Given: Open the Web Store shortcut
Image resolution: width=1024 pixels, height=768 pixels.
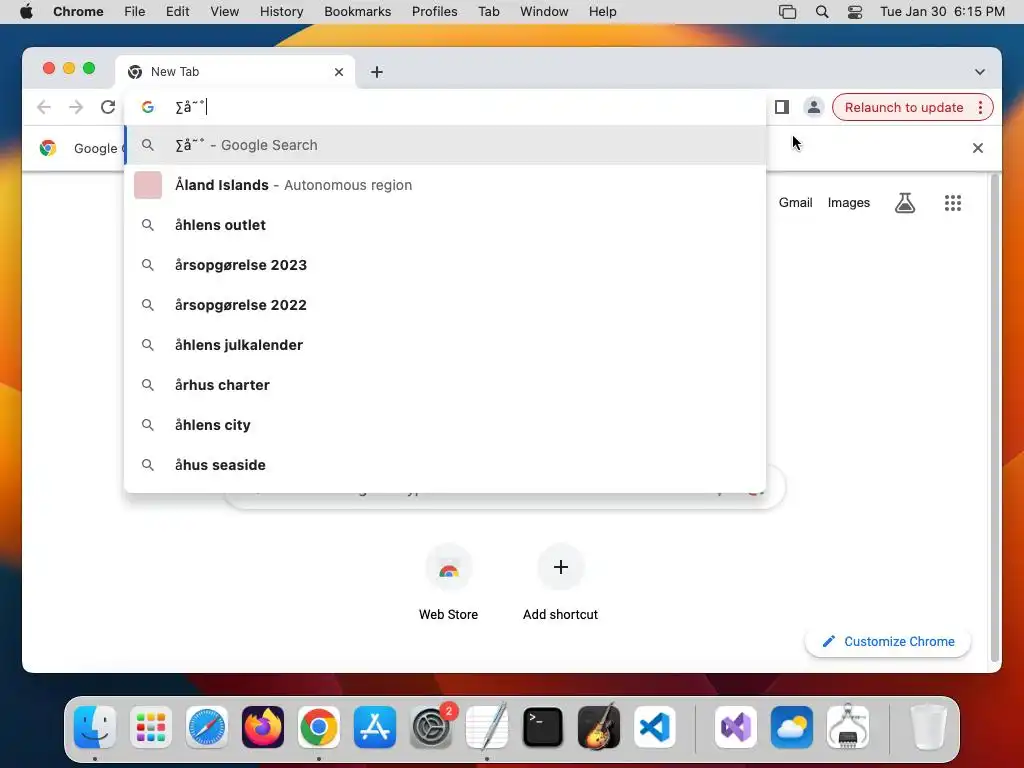Looking at the screenshot, I should 449,583.
